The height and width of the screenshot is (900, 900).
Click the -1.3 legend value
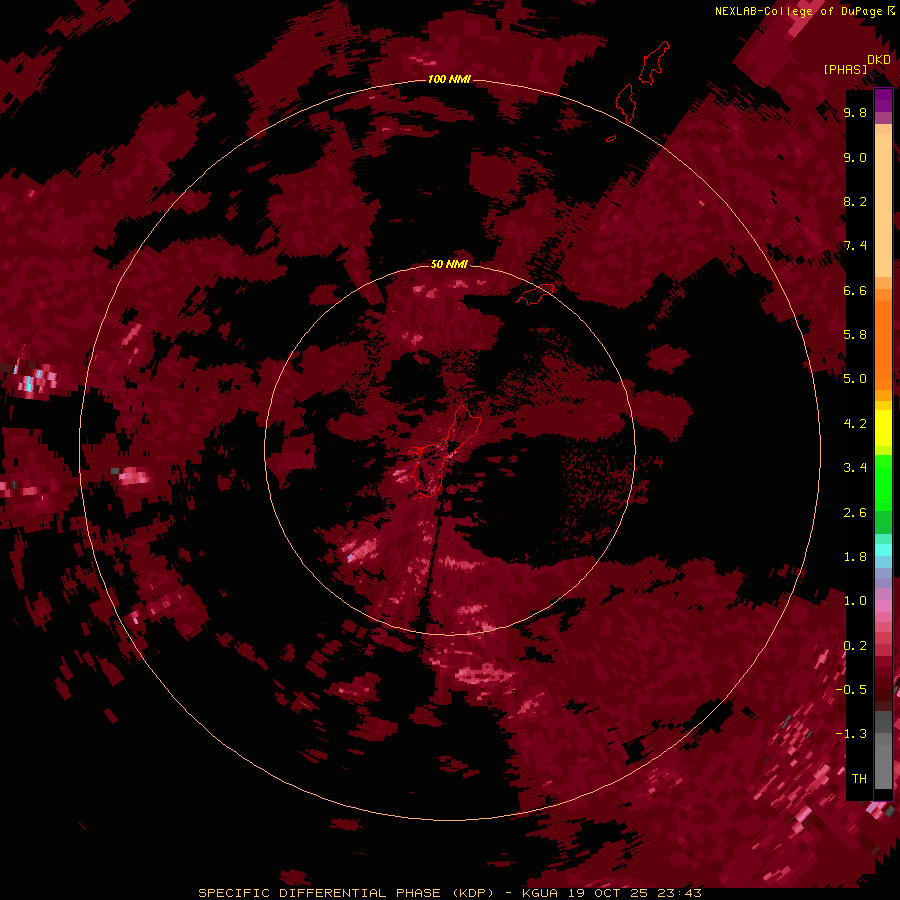pos(851,734)
